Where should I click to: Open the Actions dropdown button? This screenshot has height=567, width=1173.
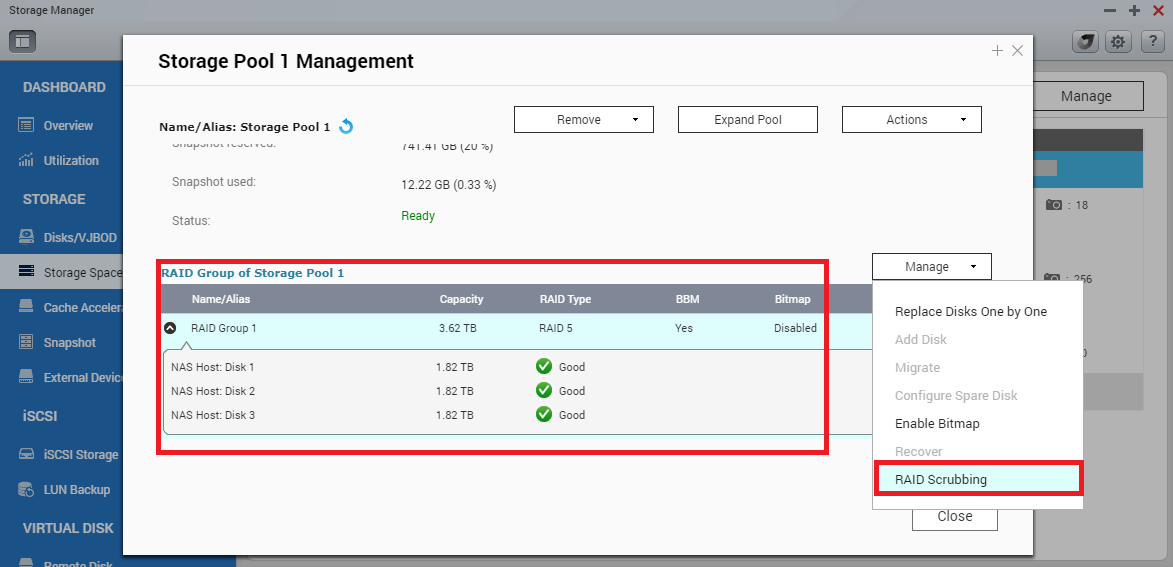click(x=912, y=120)
